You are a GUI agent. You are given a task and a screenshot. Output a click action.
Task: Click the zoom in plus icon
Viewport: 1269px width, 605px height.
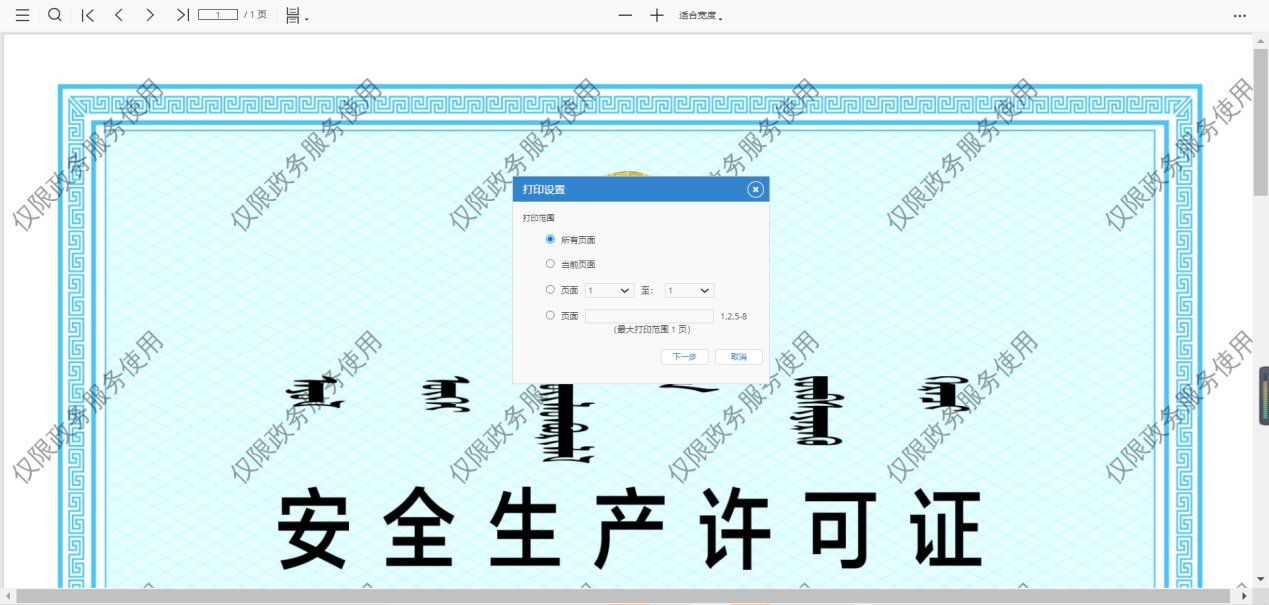click(656, 16)
